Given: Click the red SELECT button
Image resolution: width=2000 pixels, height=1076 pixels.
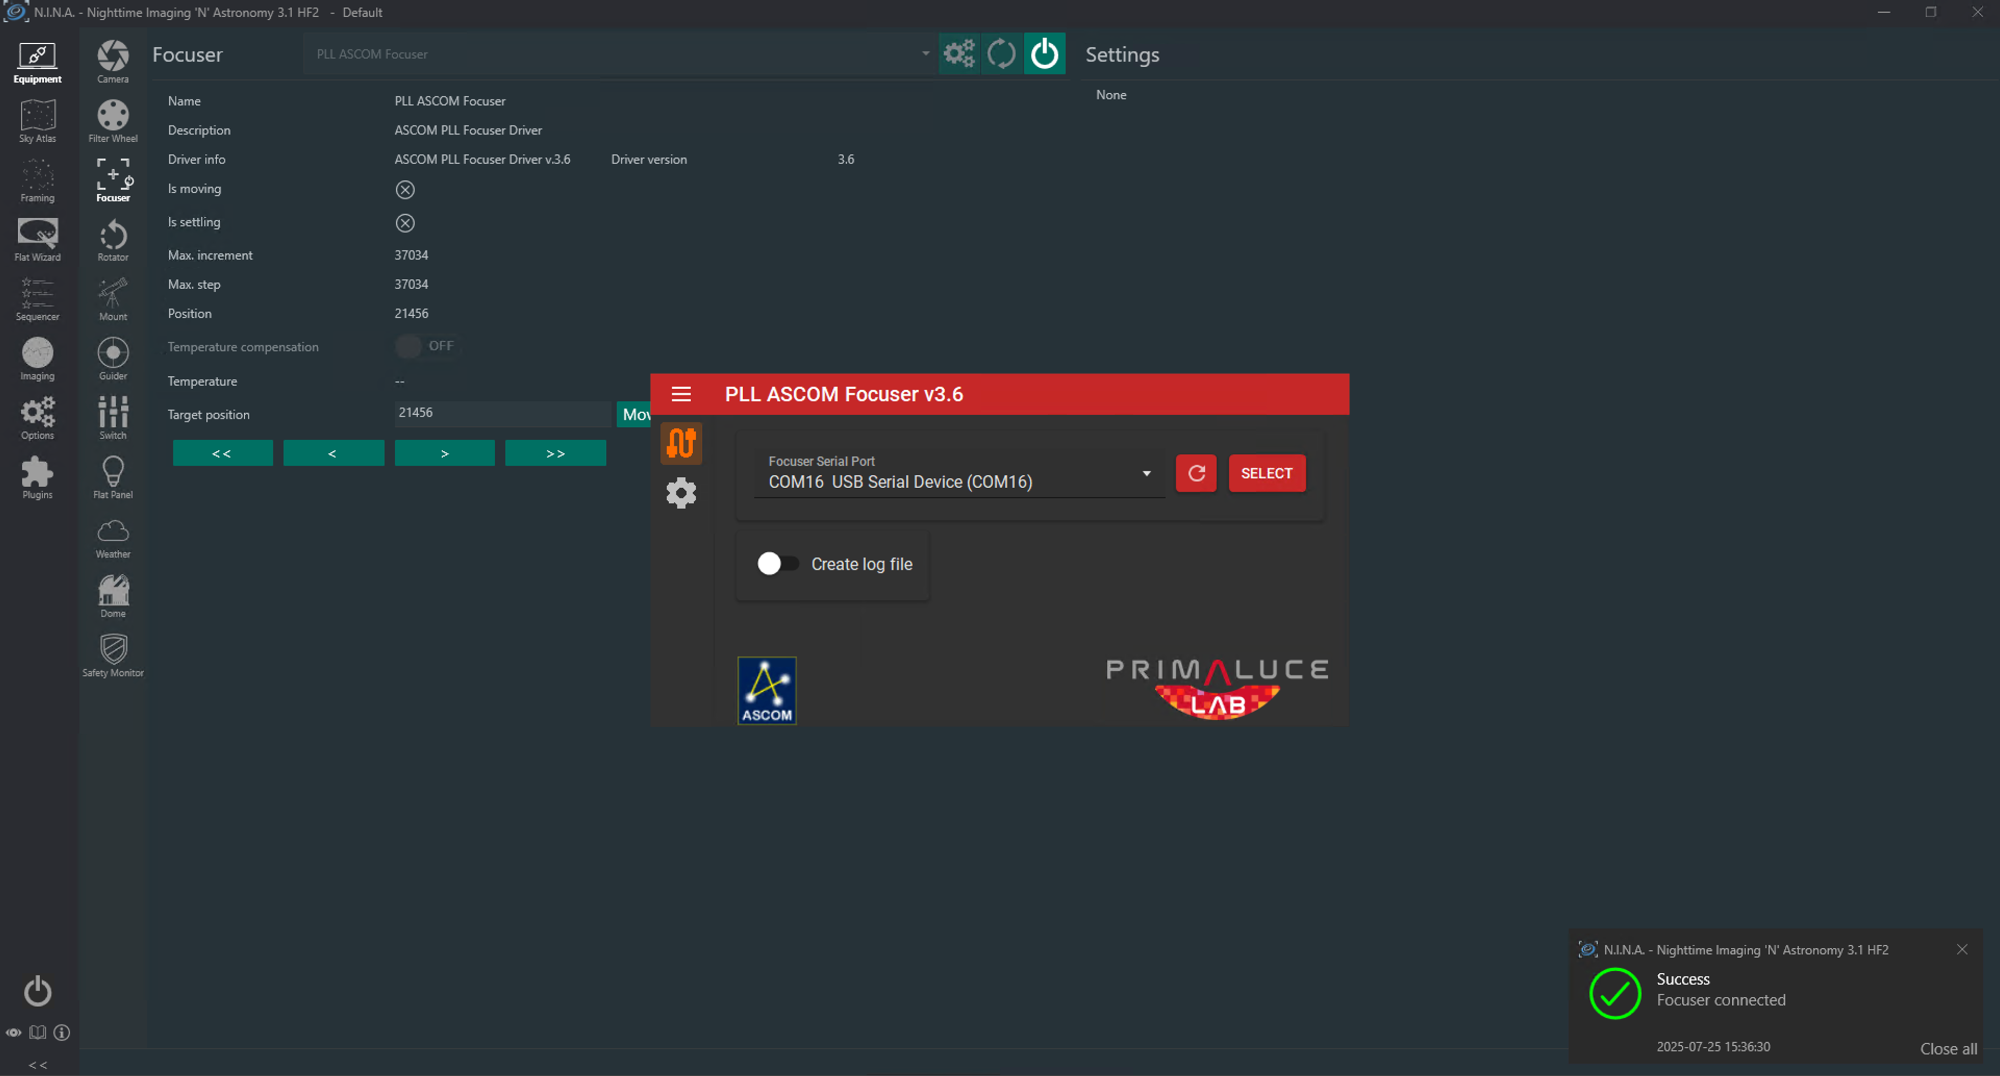Looking at the screenshot, I should [1266, 473].
